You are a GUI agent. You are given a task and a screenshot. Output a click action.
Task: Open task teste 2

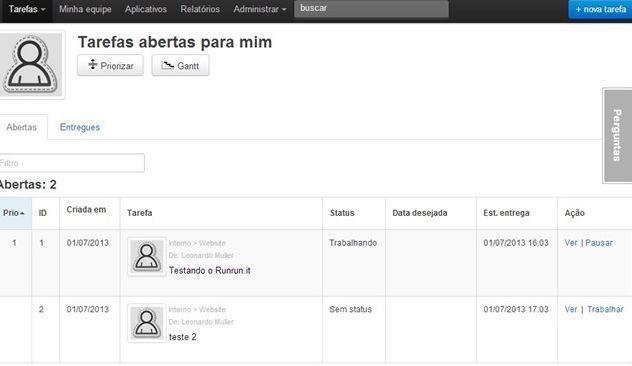click(183, 337)
